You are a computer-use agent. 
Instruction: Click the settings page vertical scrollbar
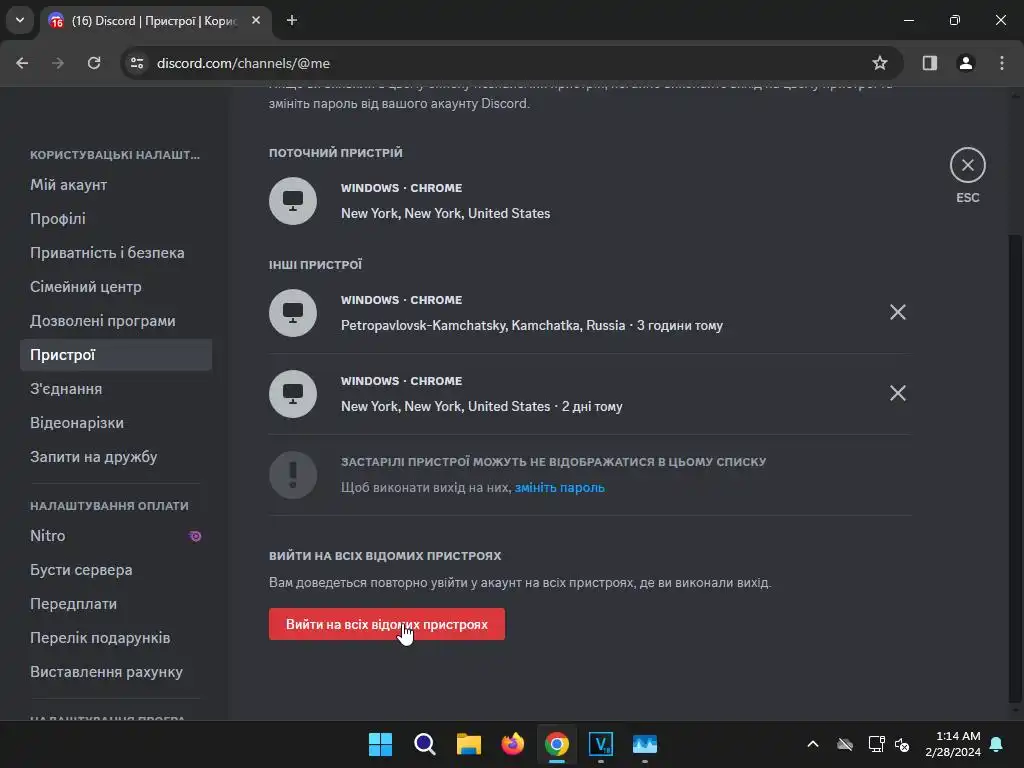point(1014,467)
